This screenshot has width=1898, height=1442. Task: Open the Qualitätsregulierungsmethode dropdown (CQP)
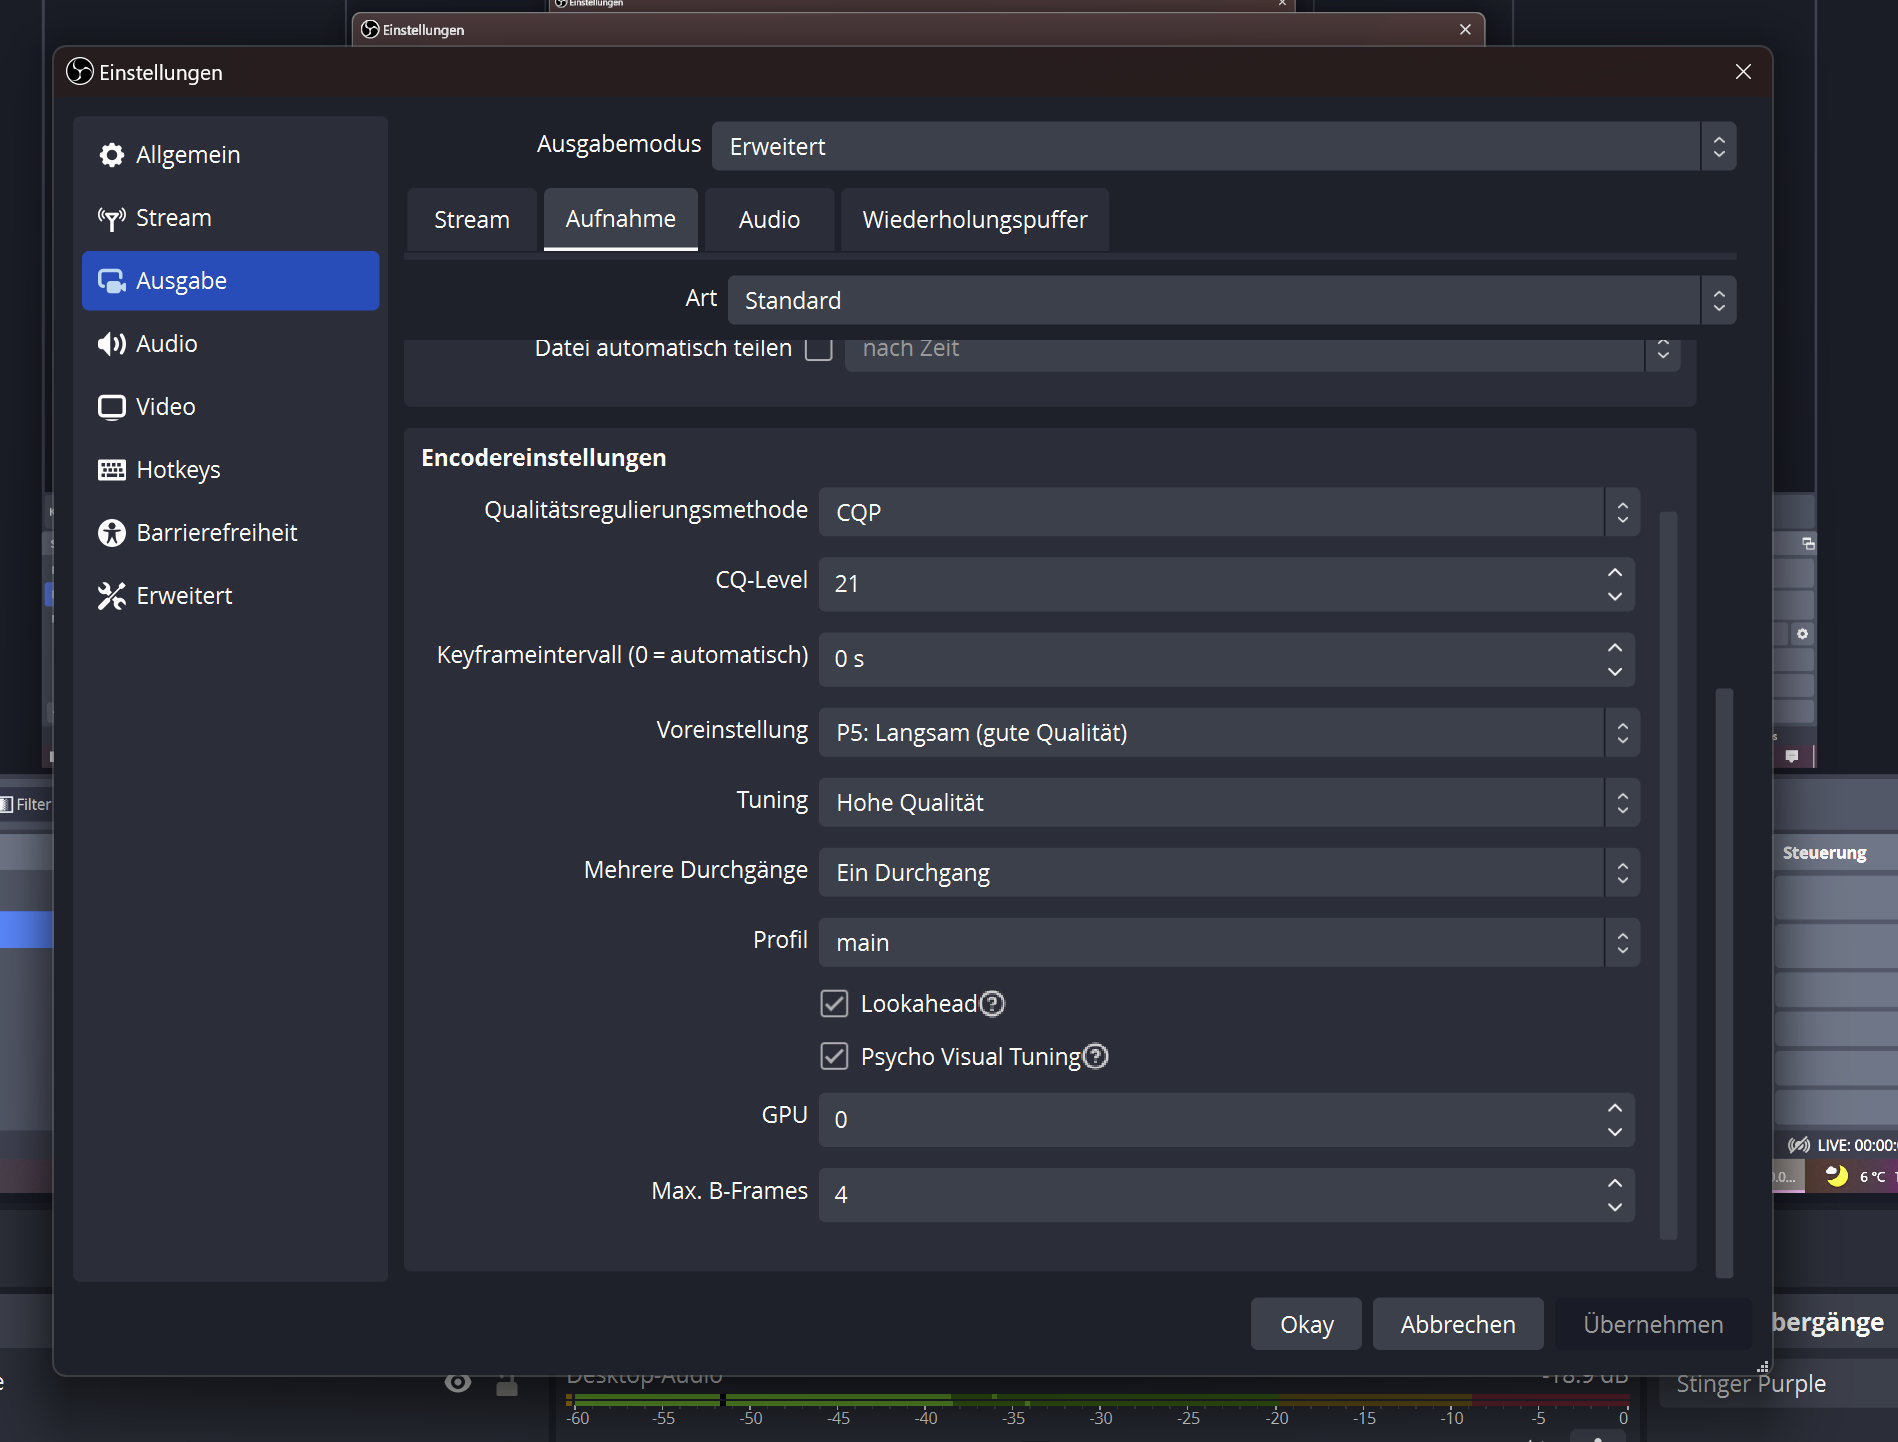pos(1229,512)
